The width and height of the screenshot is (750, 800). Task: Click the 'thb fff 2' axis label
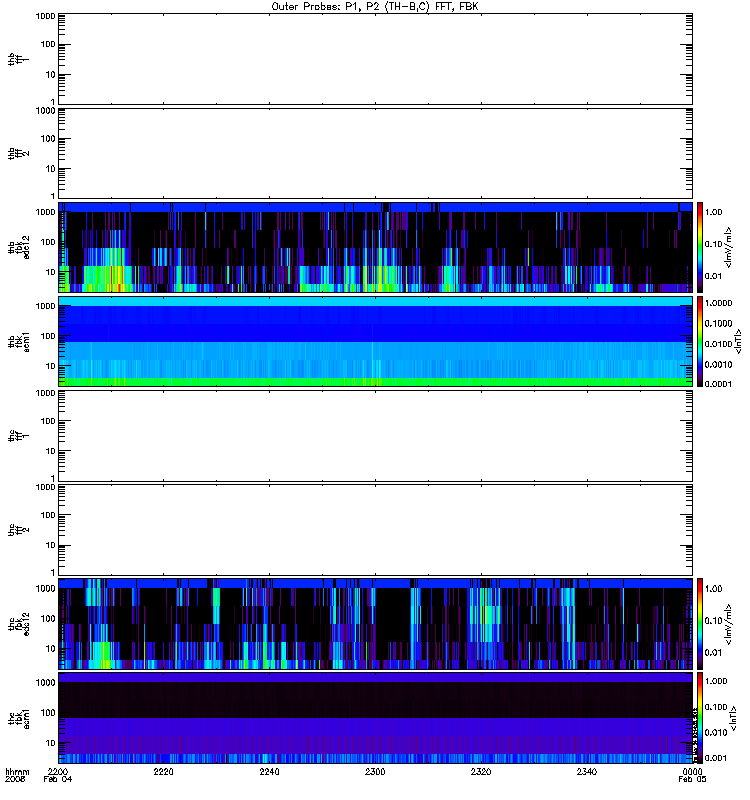pos(18,153)
